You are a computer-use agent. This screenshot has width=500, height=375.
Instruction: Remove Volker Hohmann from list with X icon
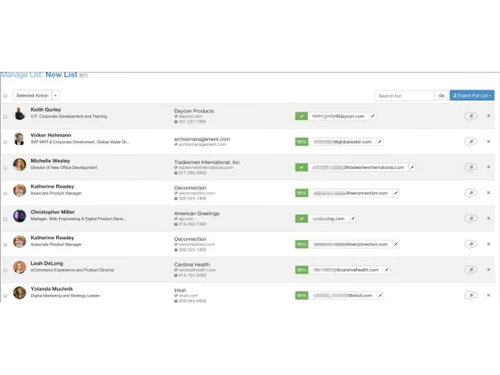[488, 141]
